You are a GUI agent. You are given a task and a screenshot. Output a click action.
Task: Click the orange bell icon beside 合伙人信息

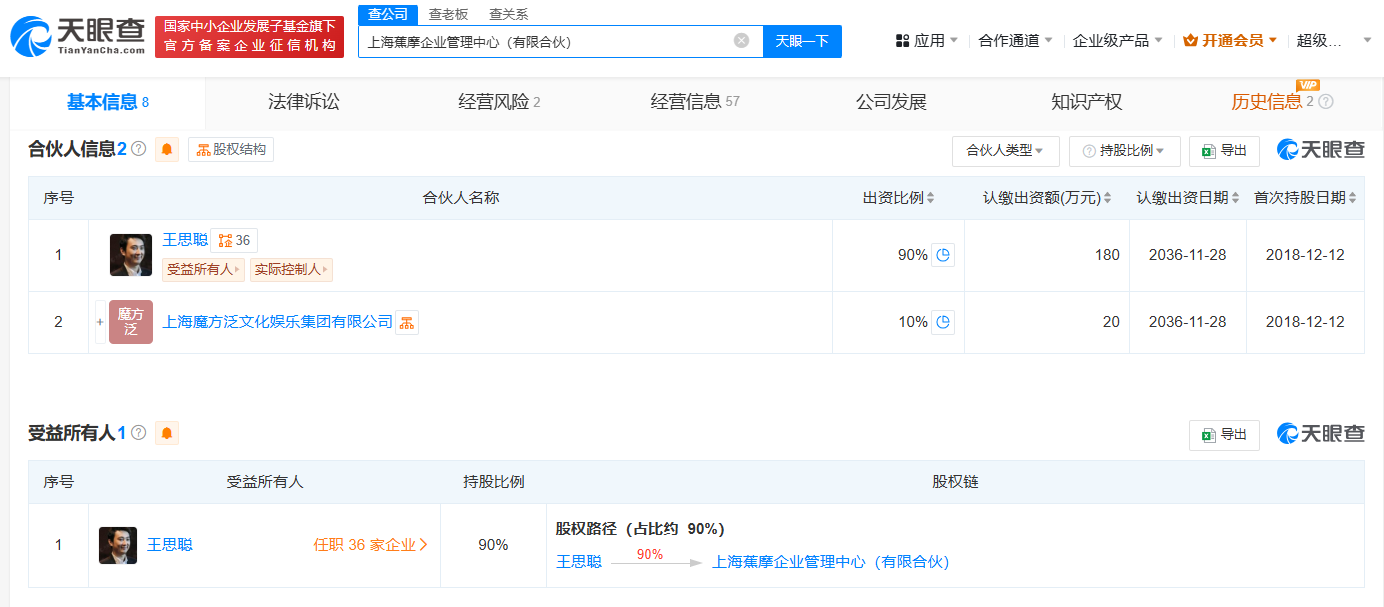pos(166,150)
